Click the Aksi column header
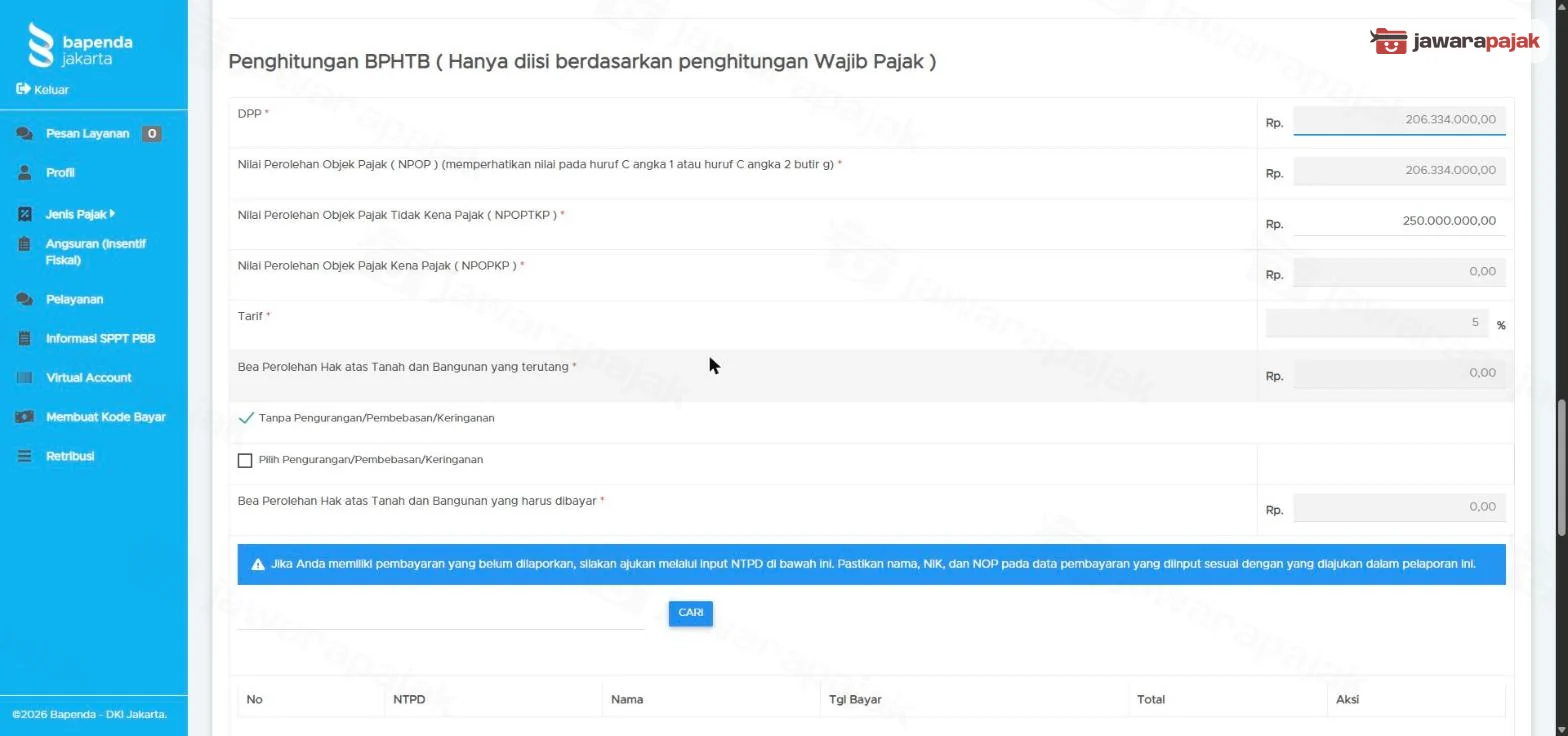The height and width of the screenshot is (736, 1568). 1347,699
